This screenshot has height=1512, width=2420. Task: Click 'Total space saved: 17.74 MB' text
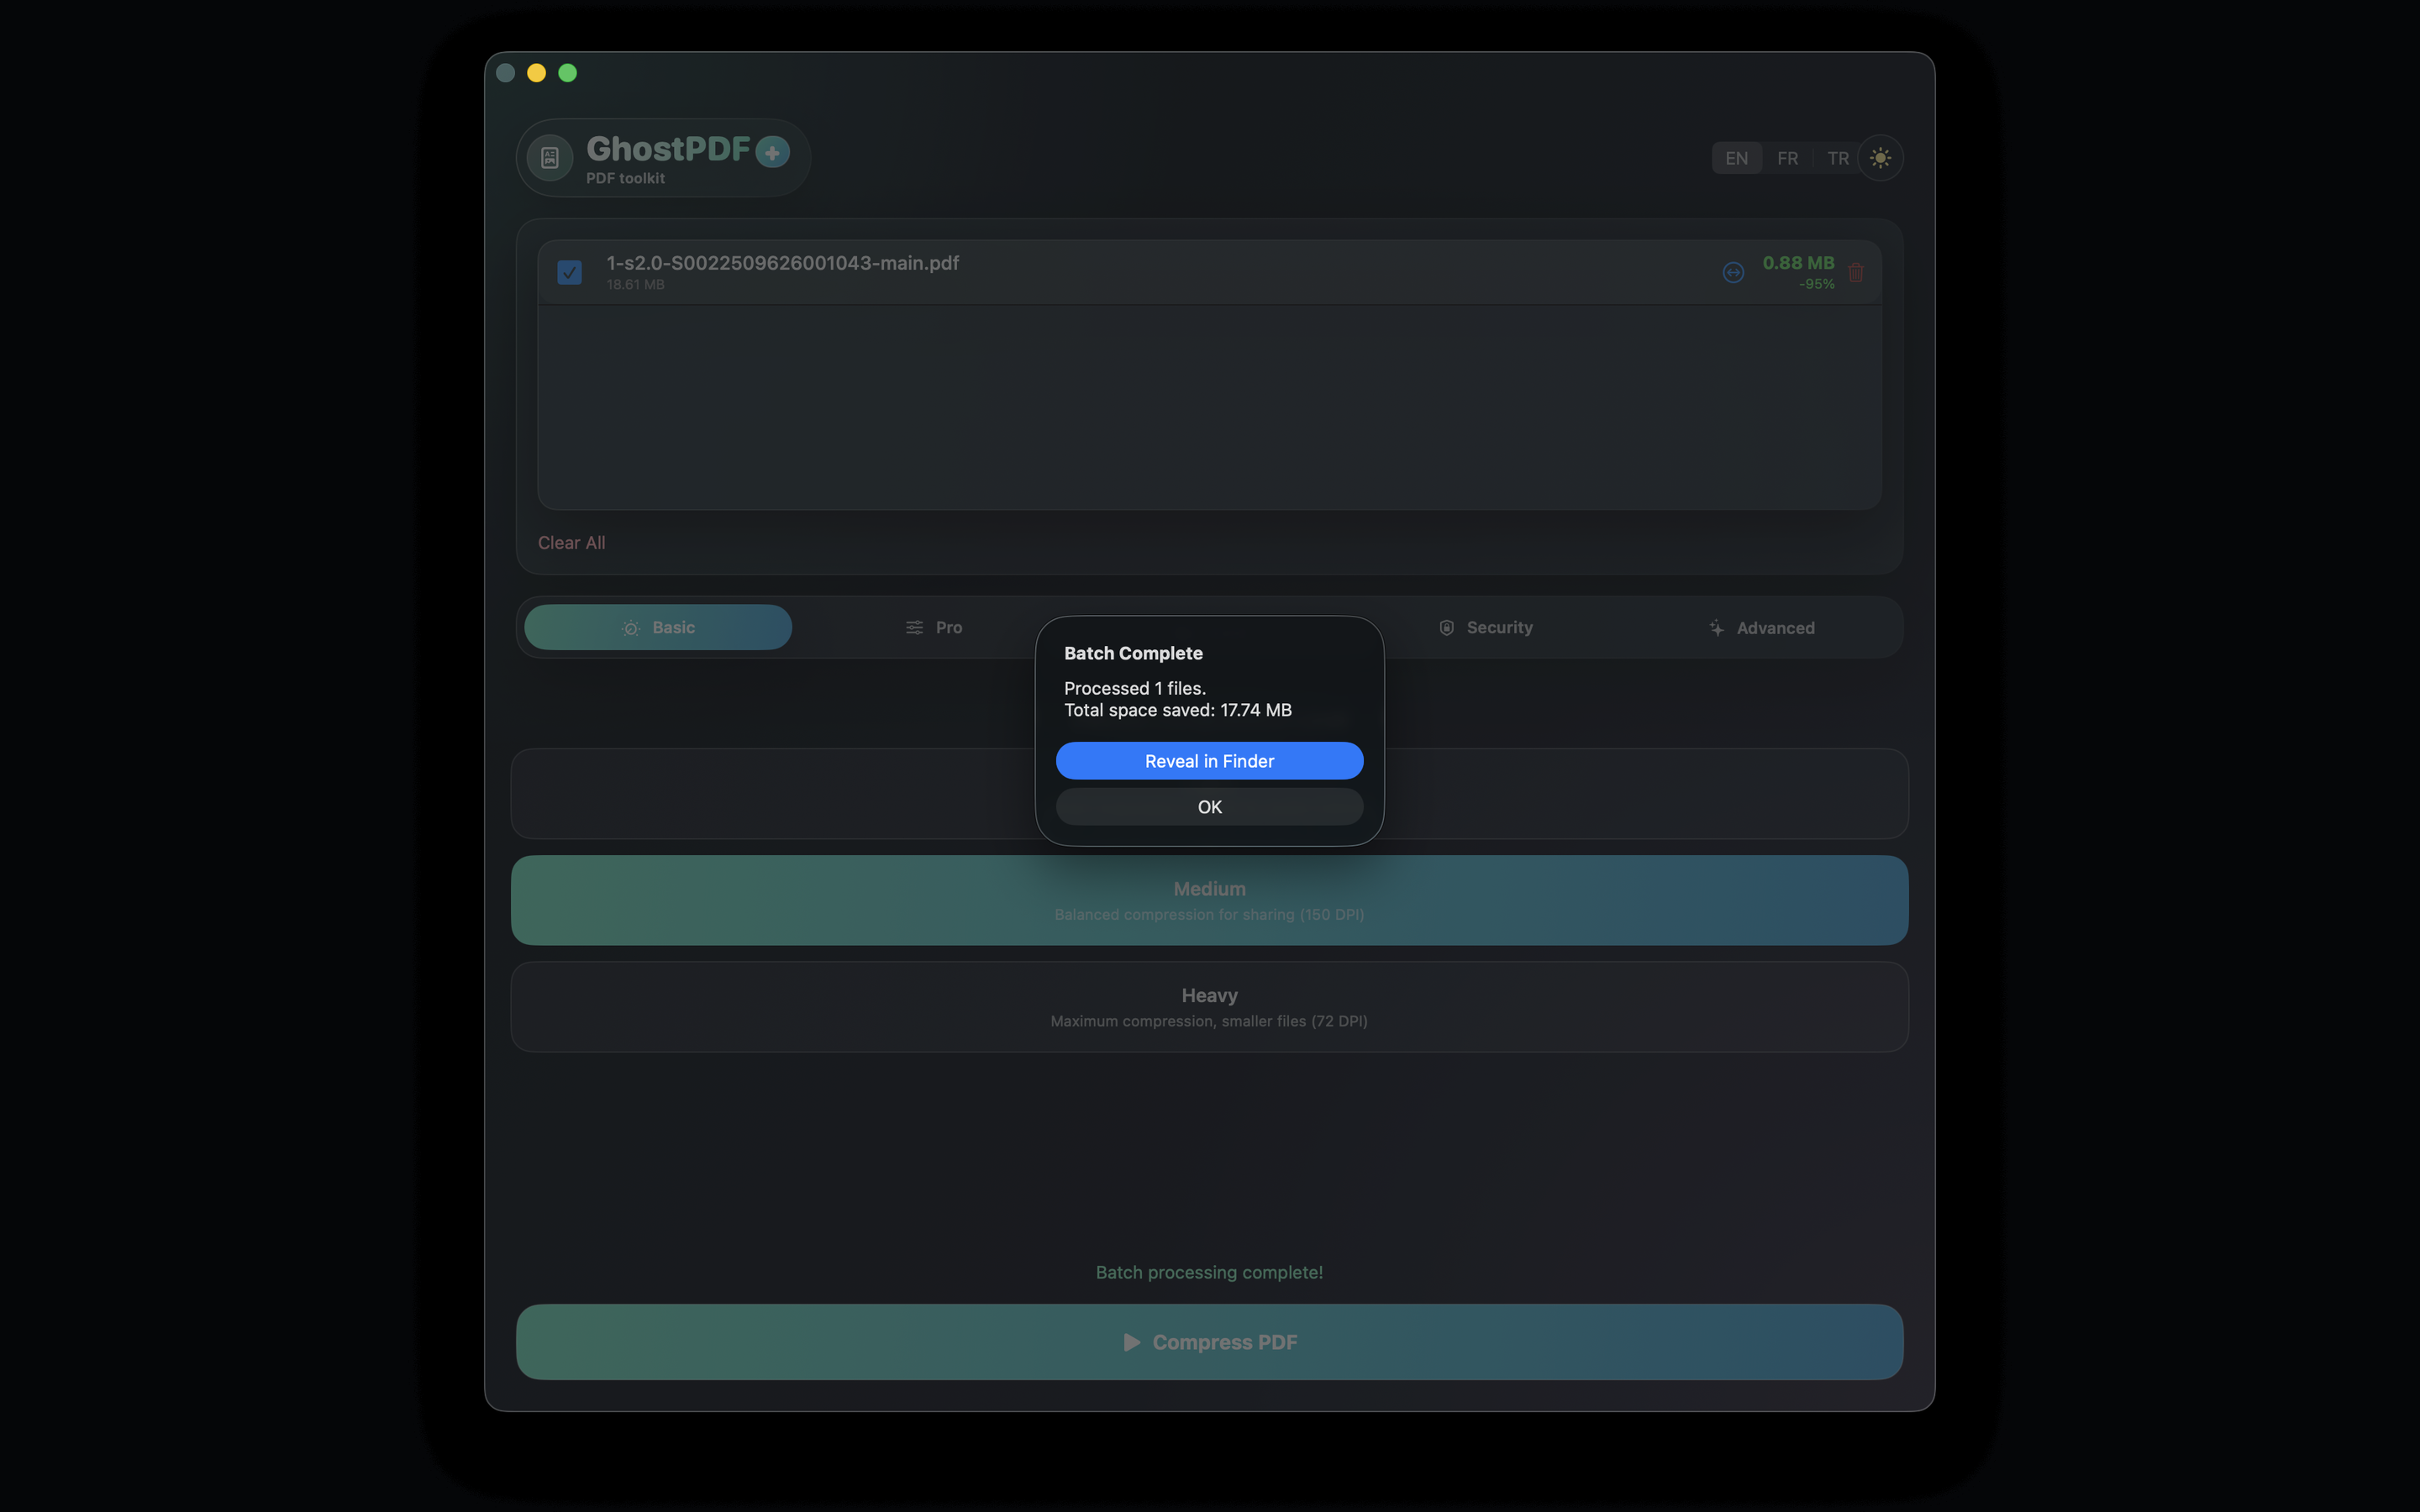[1177, 710]
